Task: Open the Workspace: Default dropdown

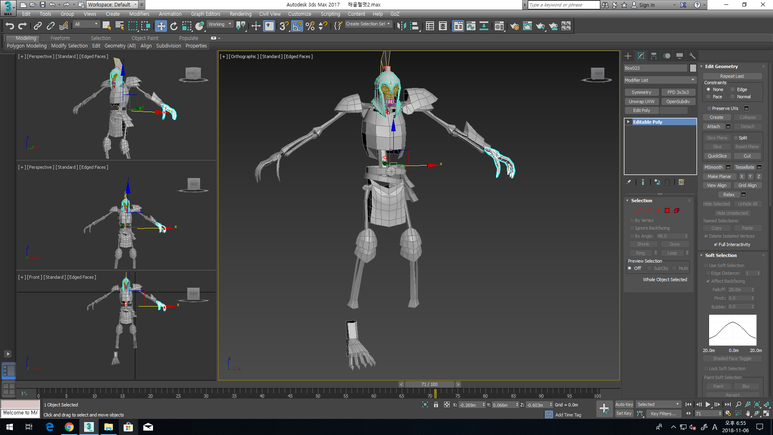Action: tap(110, 4)
